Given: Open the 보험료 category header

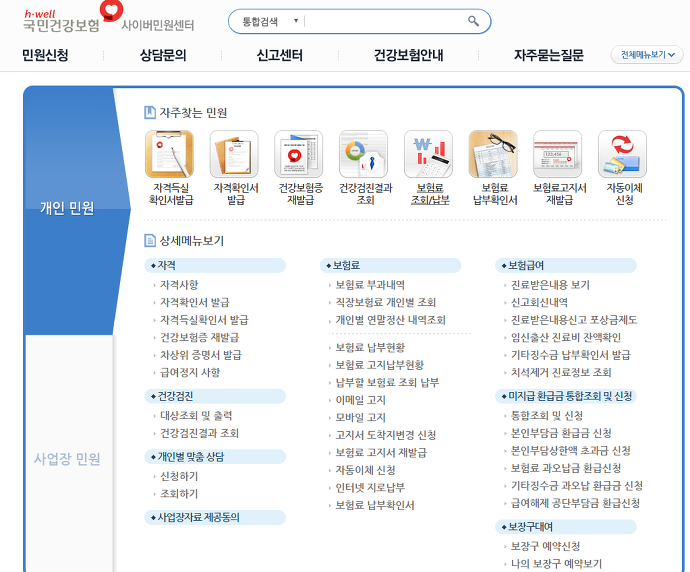Looking at the screenshot, I should pos(390,265).
